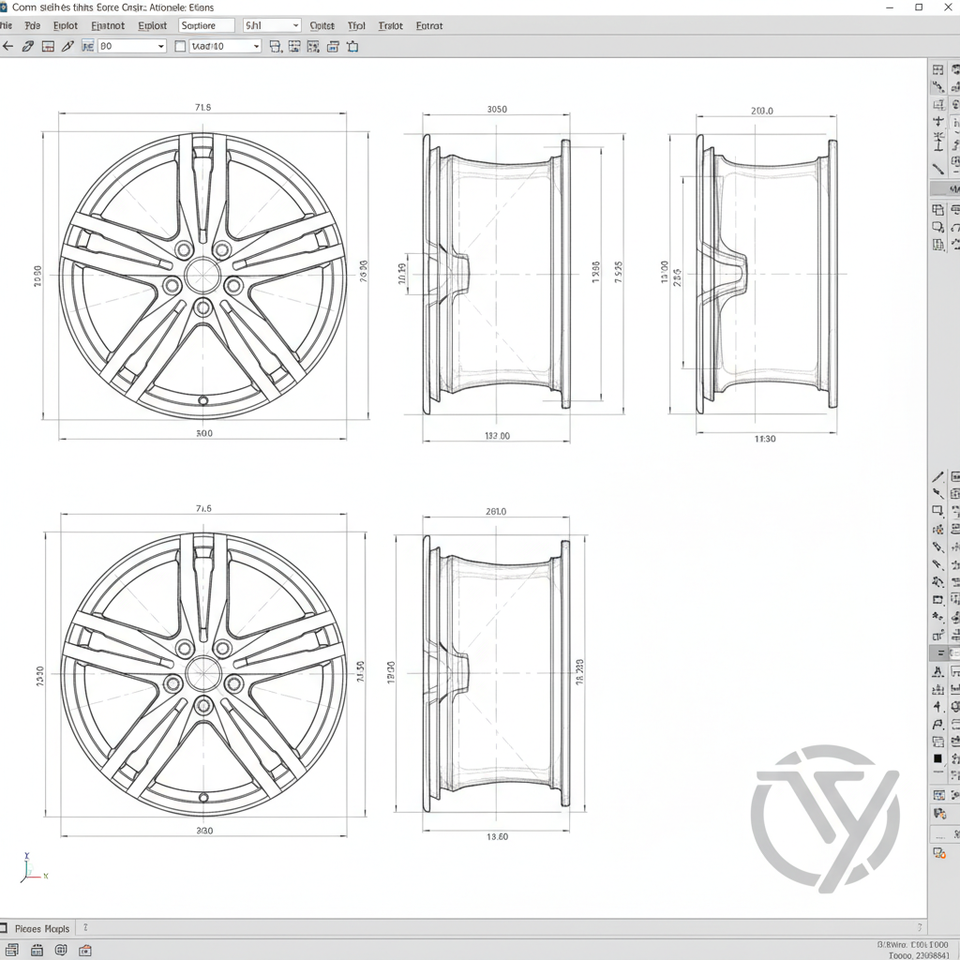Select the pencil tool in the top toolbar

(x=67, y=46)
